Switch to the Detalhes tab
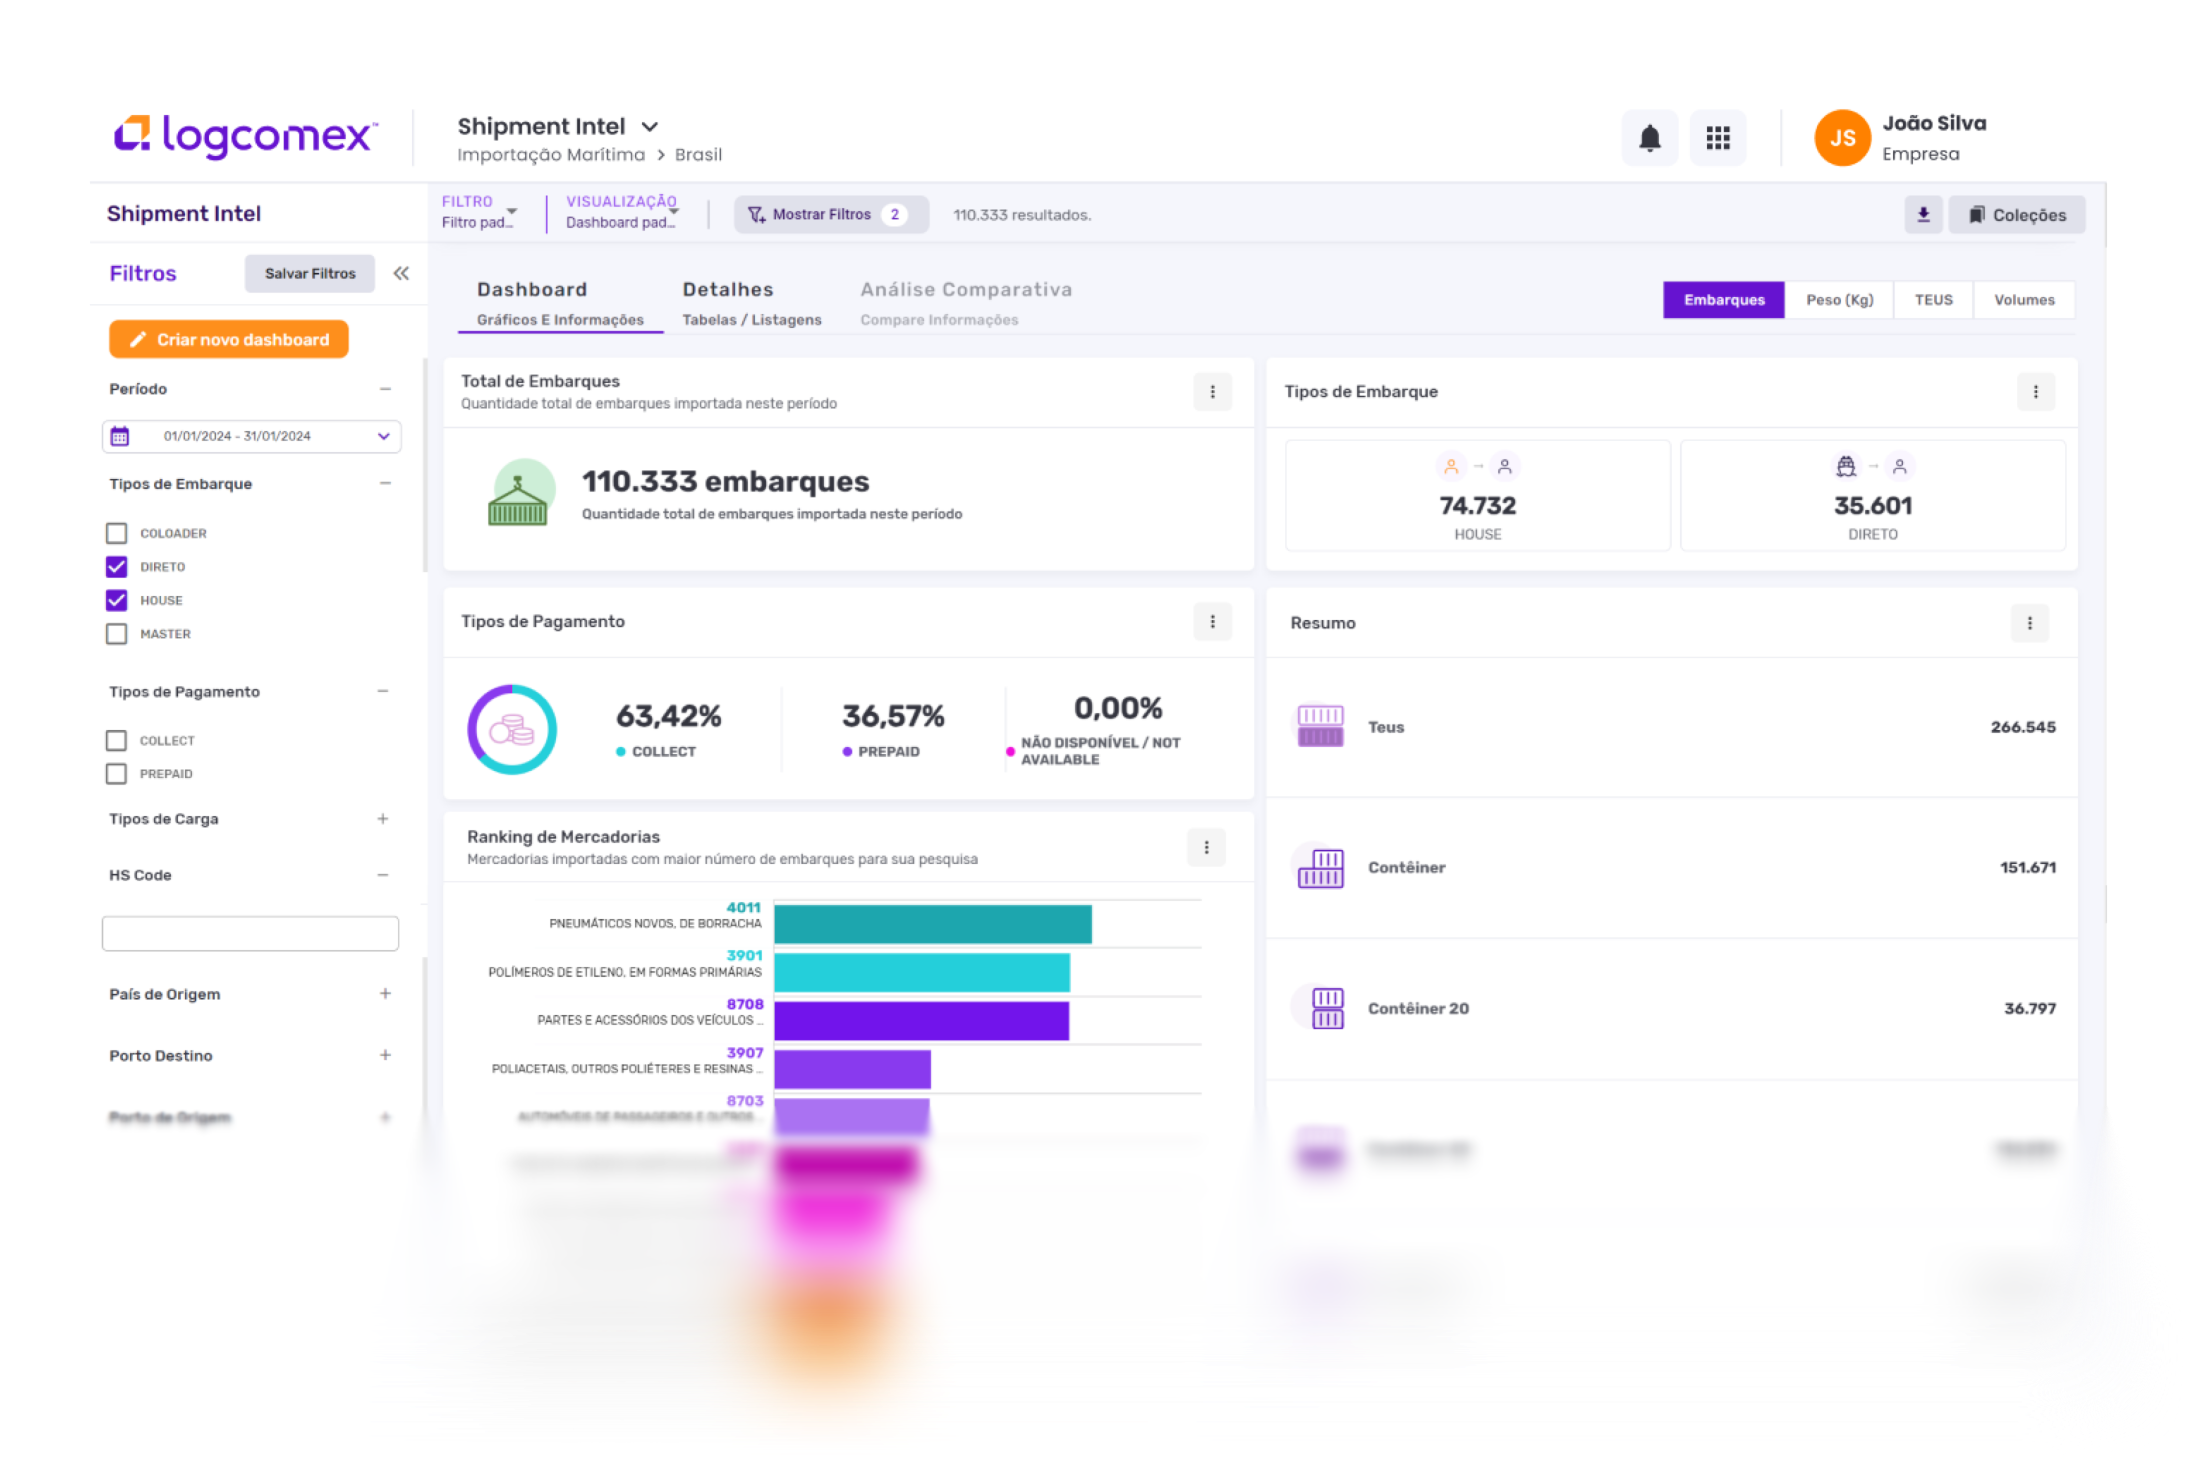Image resolution: width=2197 pixels, height=1459 pixels. click(750, 302)
